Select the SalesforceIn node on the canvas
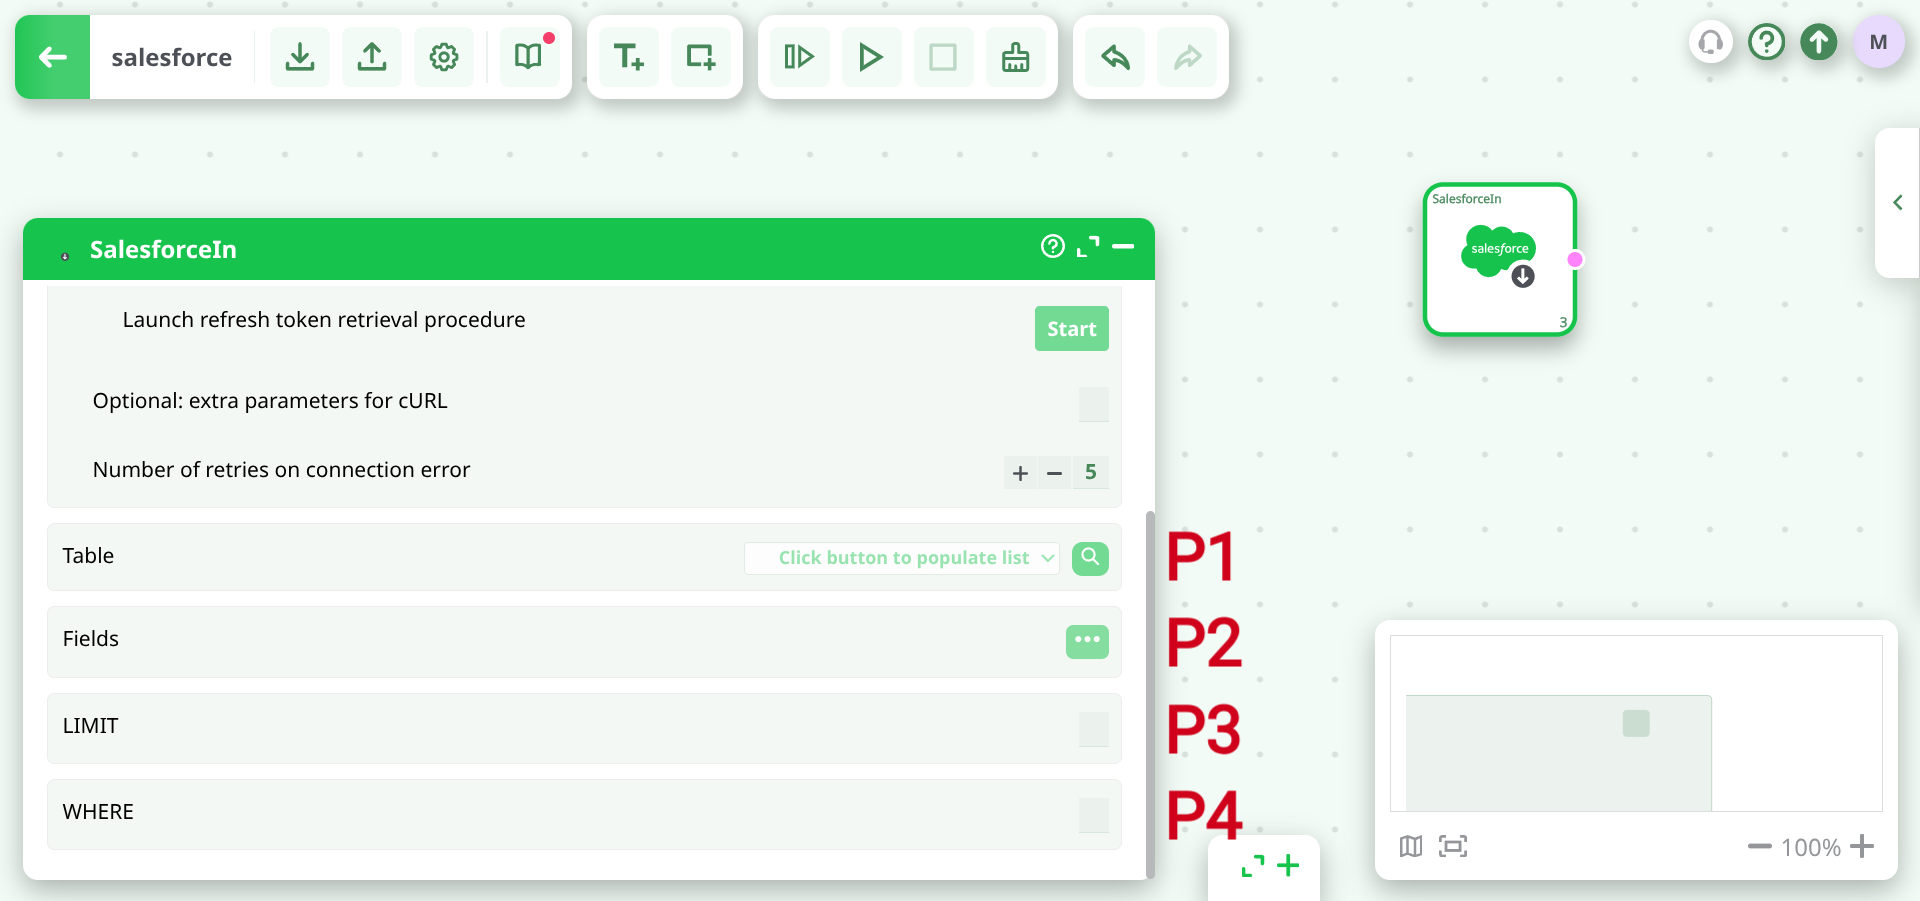This screenshot has height=901, width=1920. tap(1499, 259)
